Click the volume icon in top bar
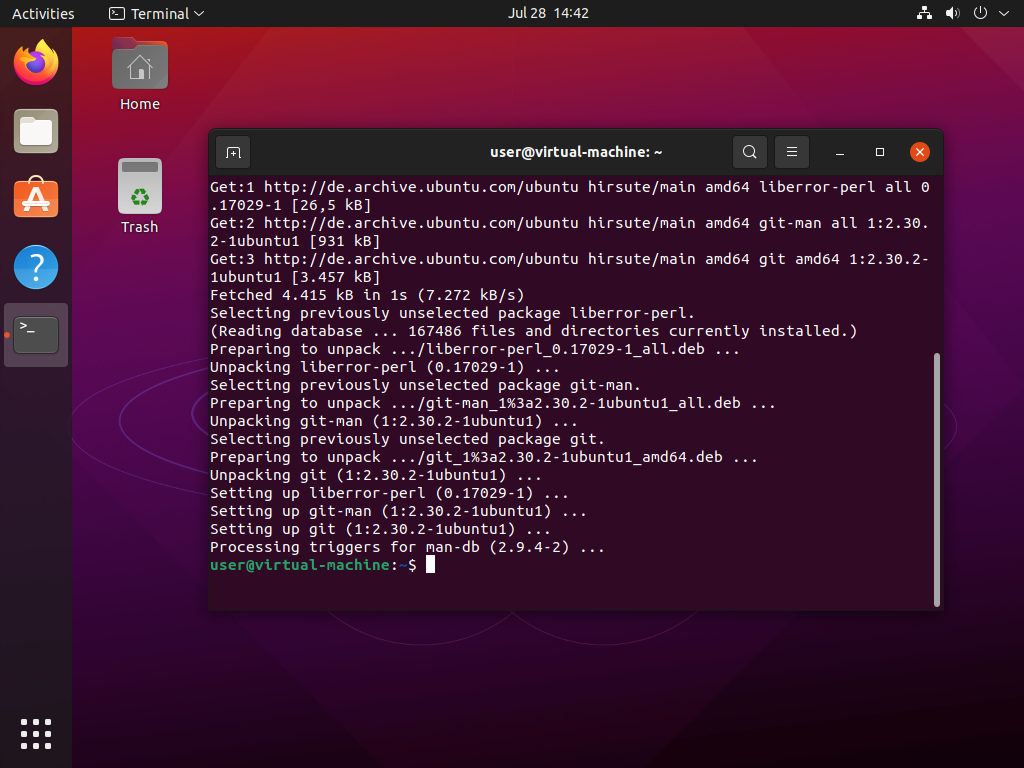The width and height of the screenshot is (1024, 768). tap(952, 13)
